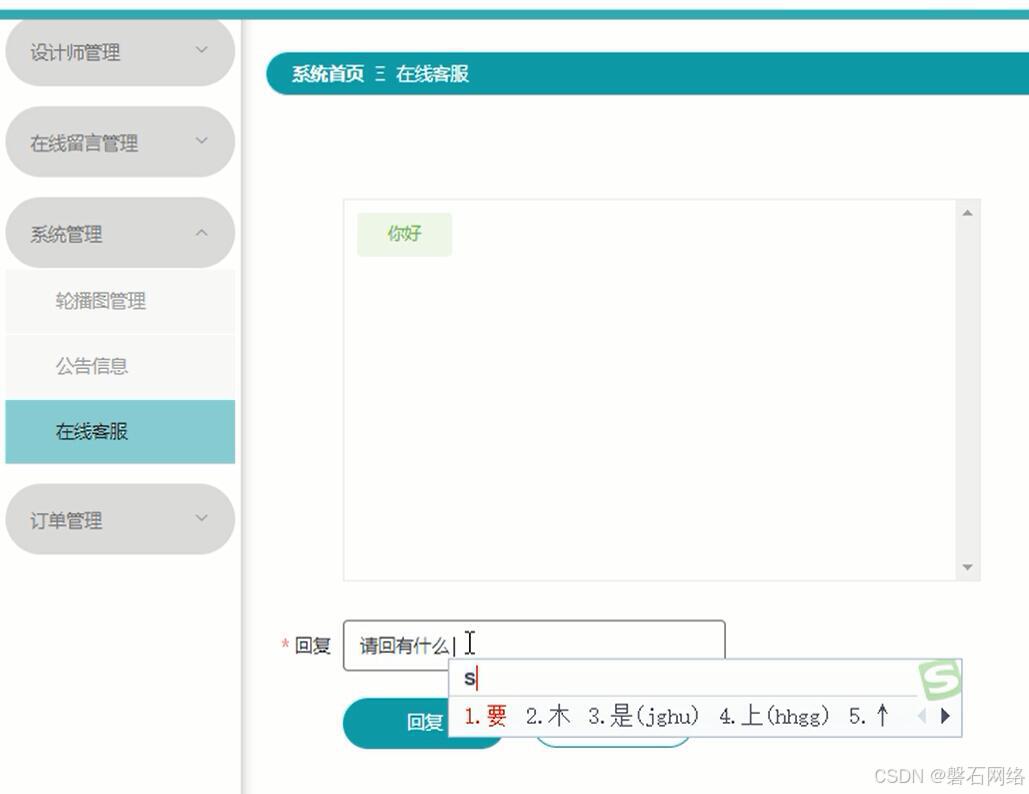
Task: Click the 你好 chat message bubble
Action: tap(403, 233)
